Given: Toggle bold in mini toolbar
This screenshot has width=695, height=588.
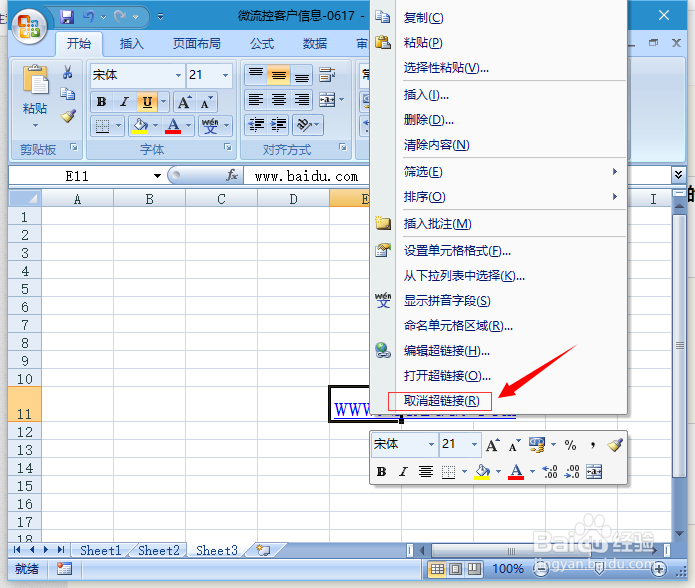Looking at the screenshot, I should pyautogui.click(x=381, y=472).
